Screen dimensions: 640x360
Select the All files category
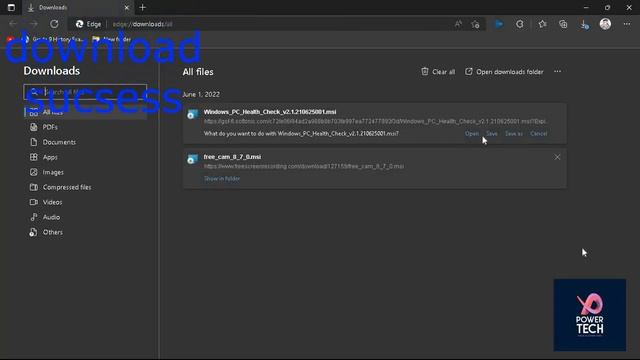pyautogui.click(x=85, y=112)
